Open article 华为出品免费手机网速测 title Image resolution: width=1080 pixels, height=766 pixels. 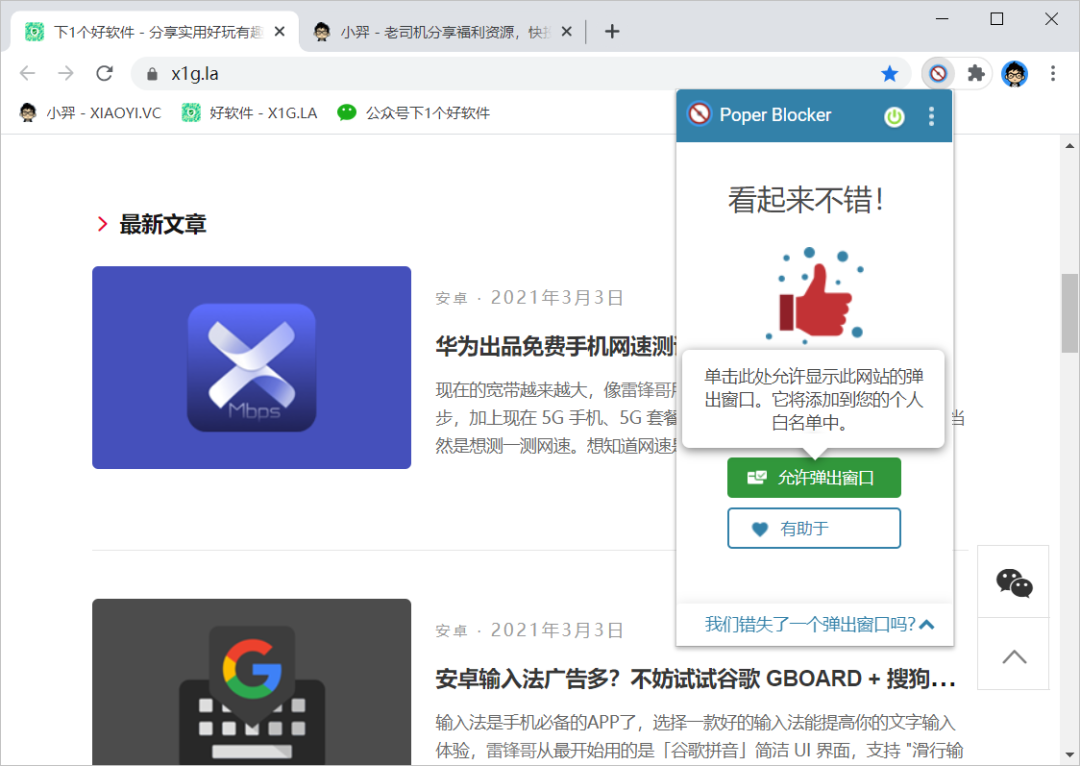556,346
